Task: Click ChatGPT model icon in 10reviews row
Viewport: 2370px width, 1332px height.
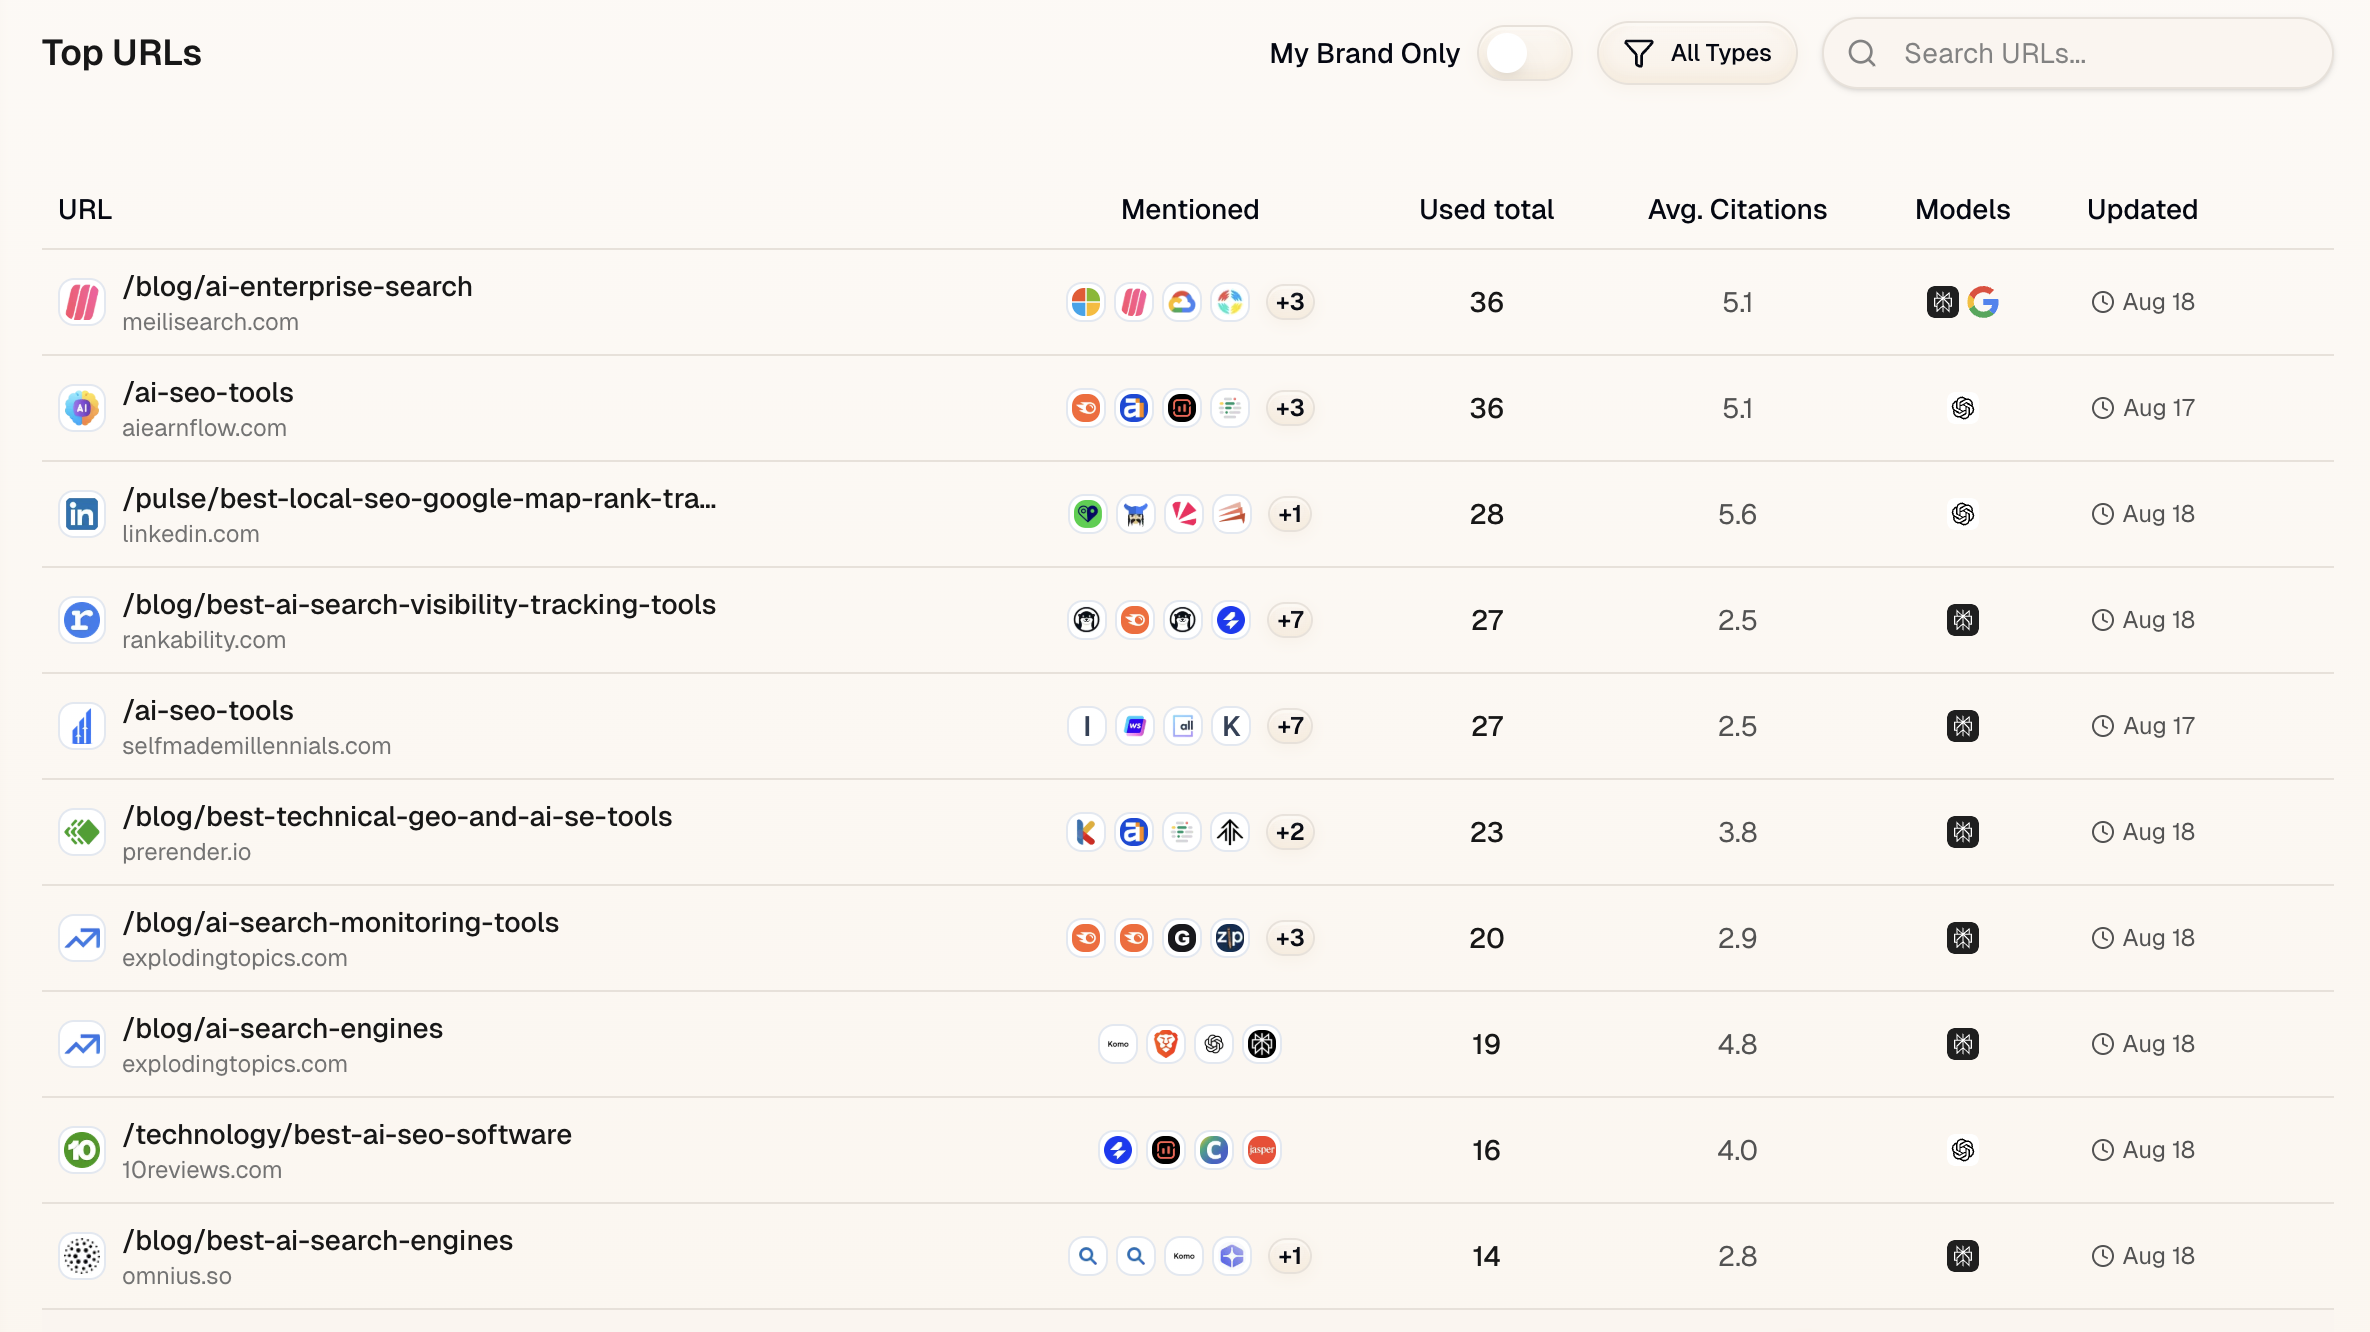Action: [1963, 1150]
